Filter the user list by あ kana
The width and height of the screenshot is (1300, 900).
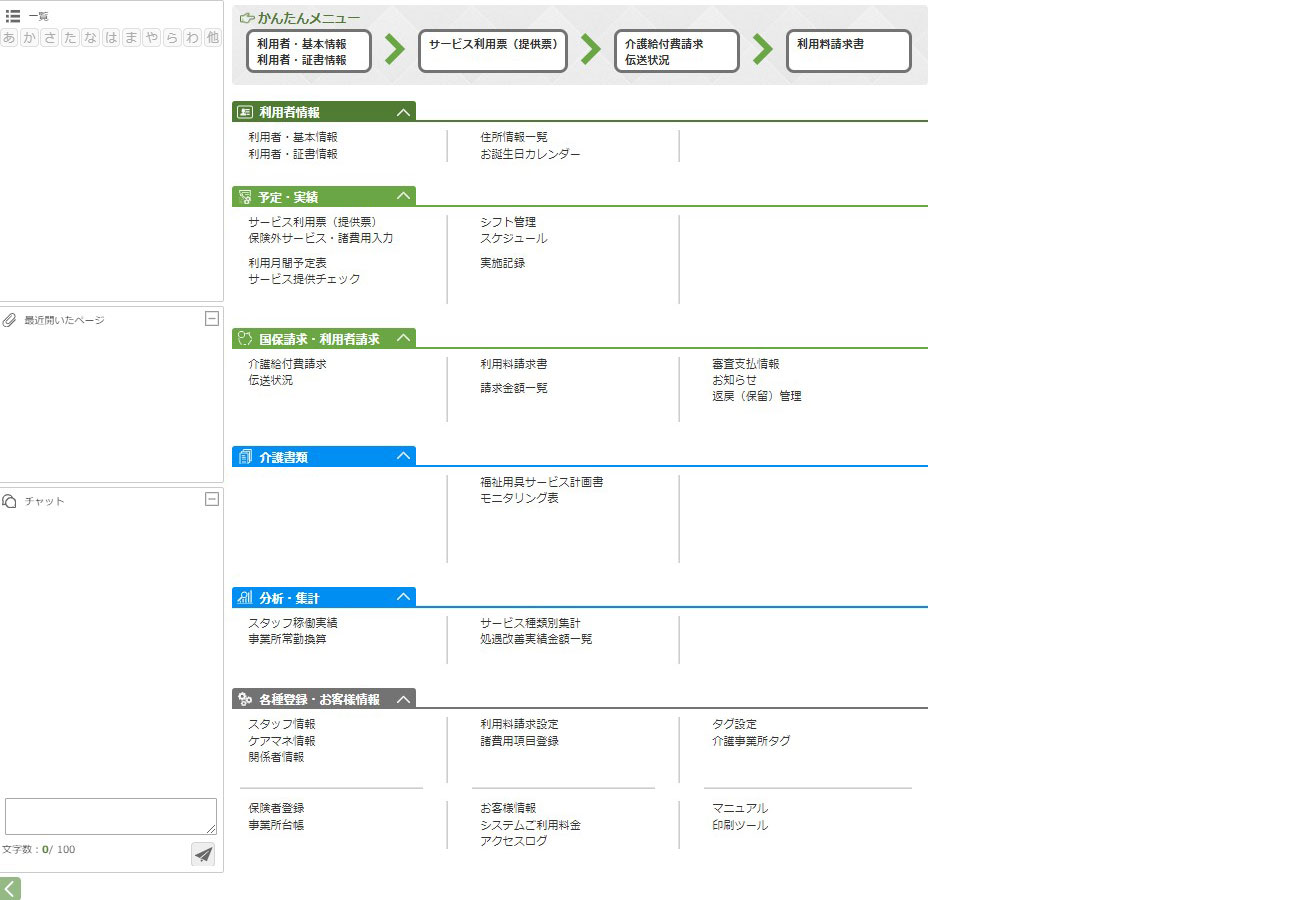10,38
